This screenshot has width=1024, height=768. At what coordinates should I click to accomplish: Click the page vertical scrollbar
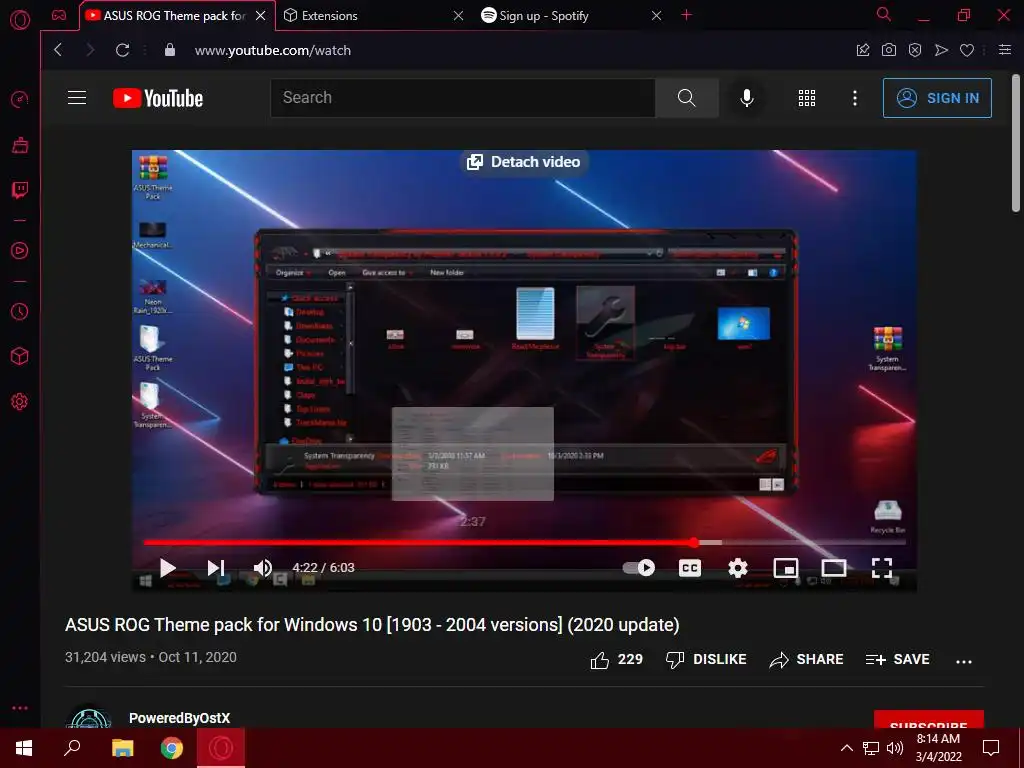pyautogui.click(x=1016, y=144)
